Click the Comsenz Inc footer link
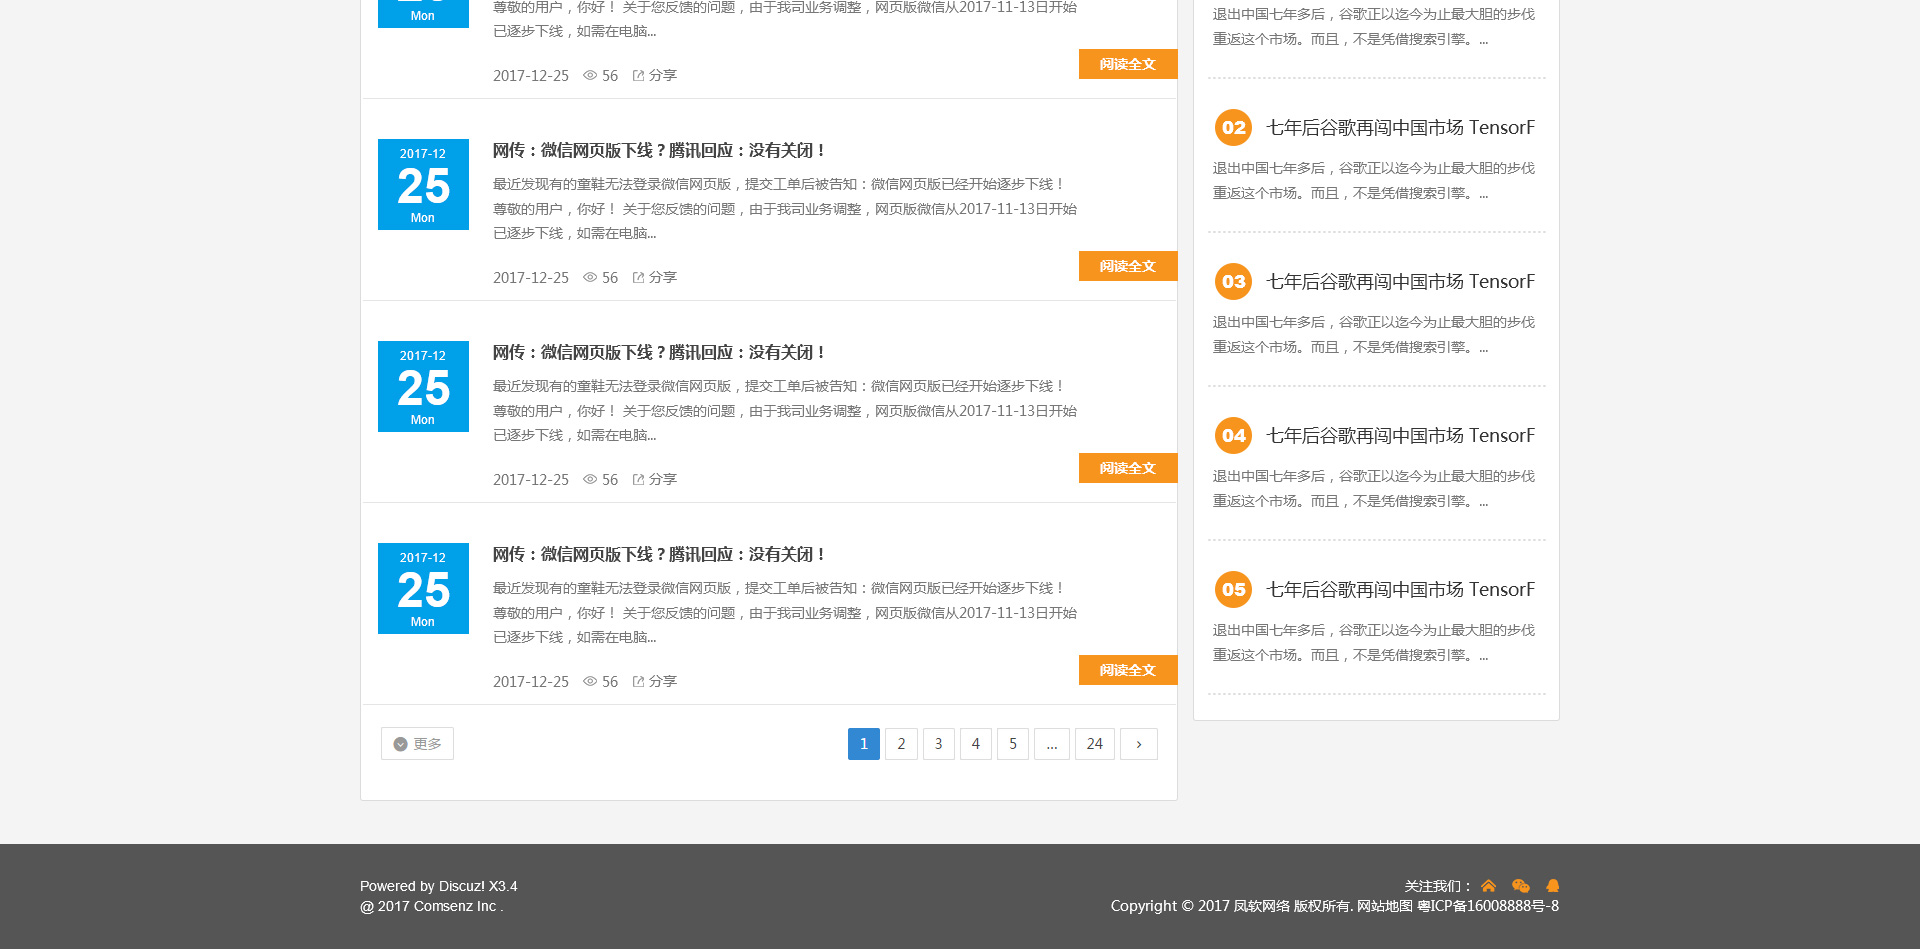The width and height of the screenshot is (1920, 949). 454,906
